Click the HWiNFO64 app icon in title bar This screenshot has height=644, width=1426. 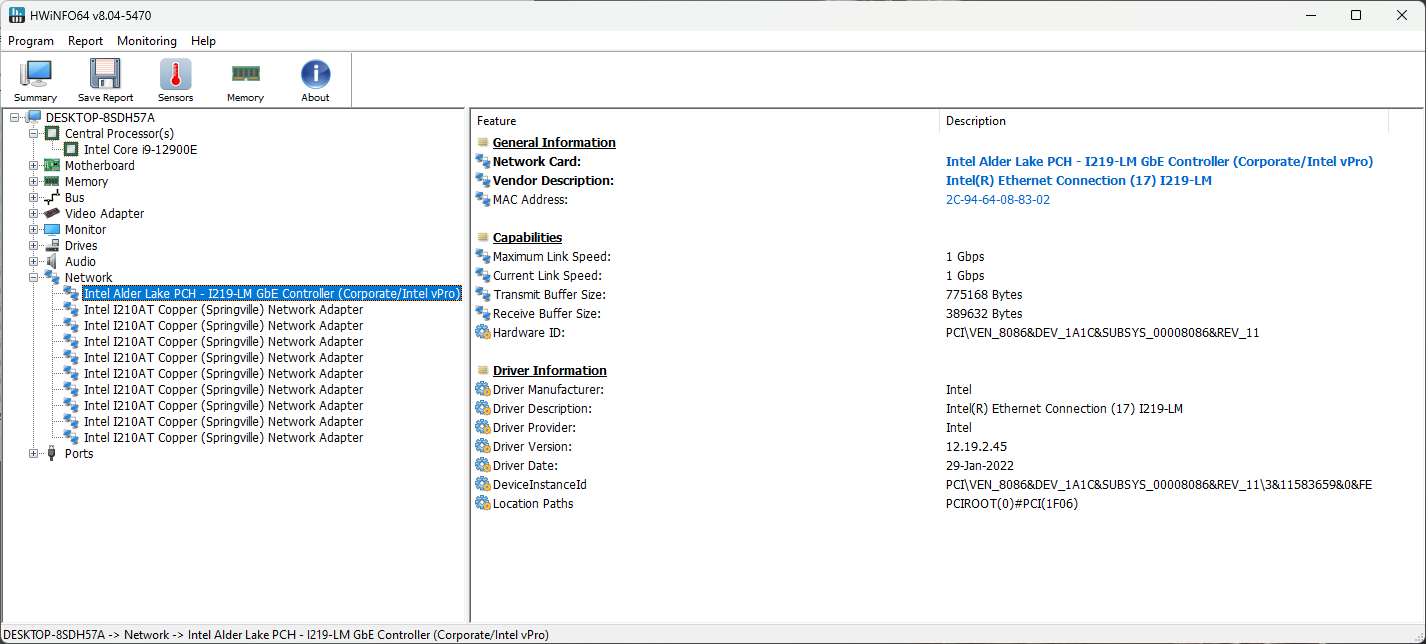(17, 15)
